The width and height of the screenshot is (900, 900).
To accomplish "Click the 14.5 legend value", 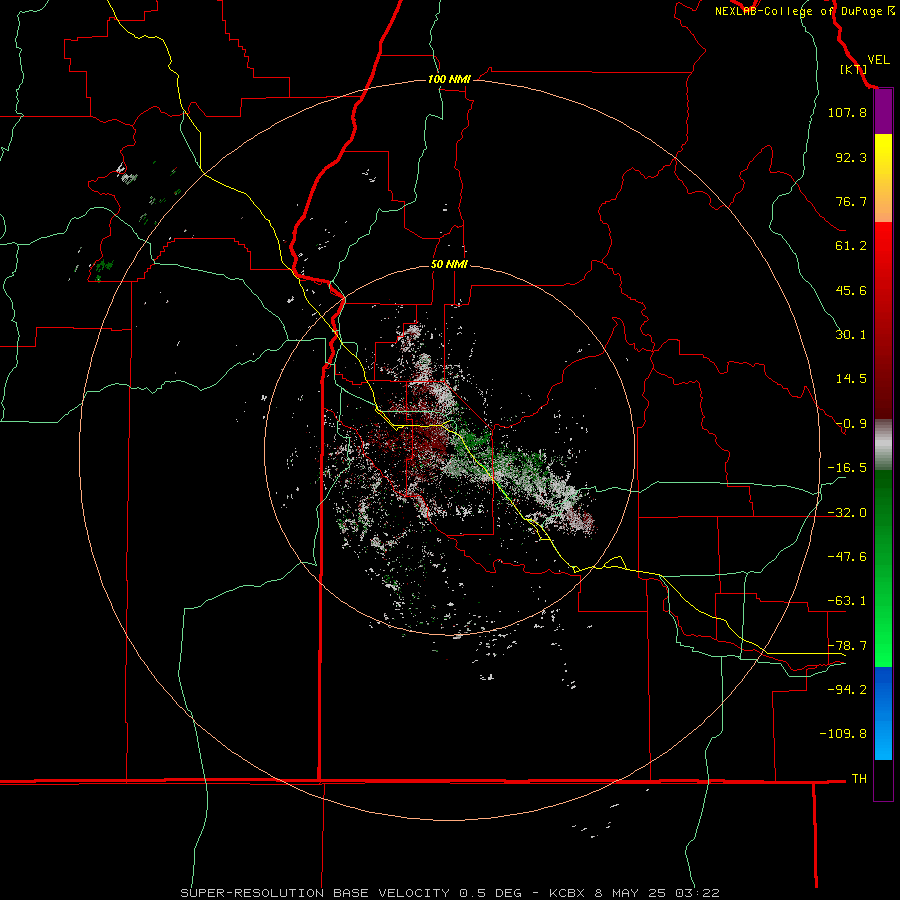I will (x=851, y=379).
